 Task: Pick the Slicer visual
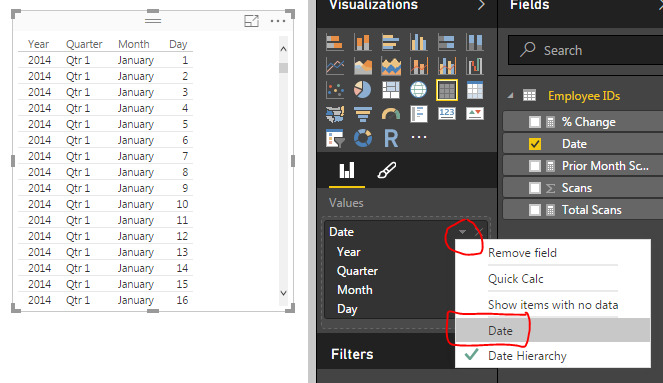coord(334,138)
